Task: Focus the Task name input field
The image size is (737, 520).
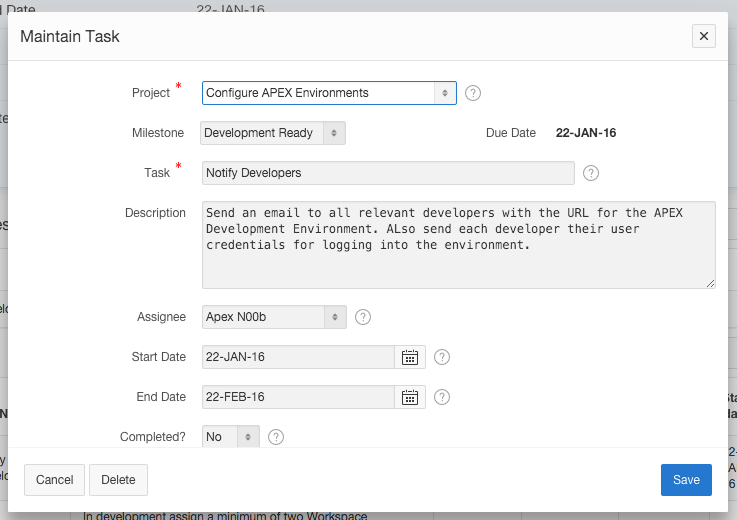Action: pos(388,173)
